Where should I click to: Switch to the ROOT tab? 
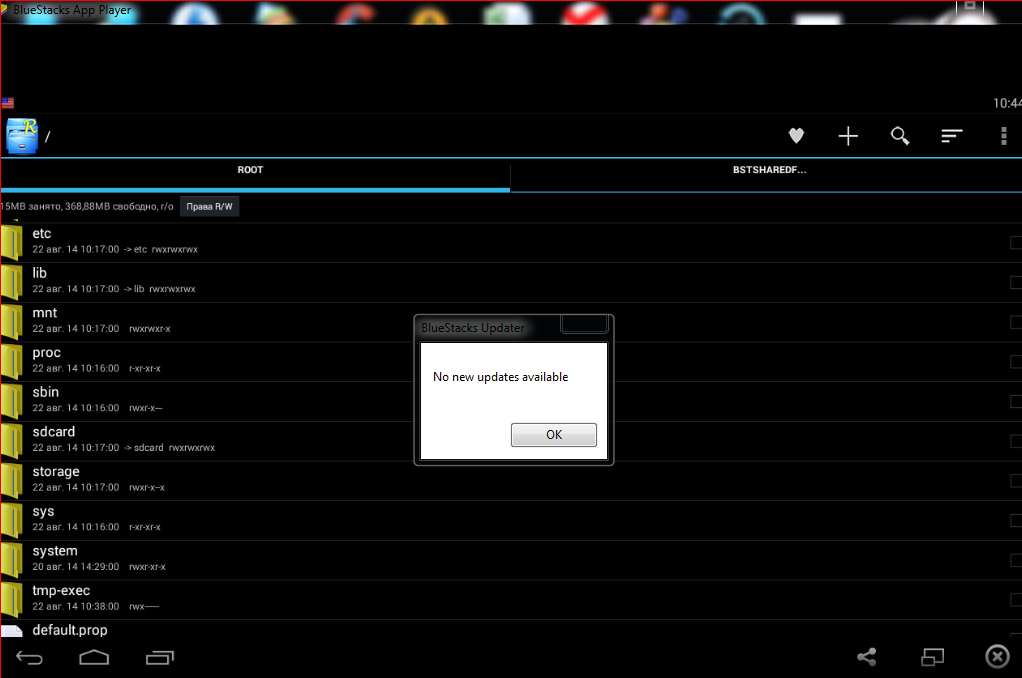coord(251,170)
